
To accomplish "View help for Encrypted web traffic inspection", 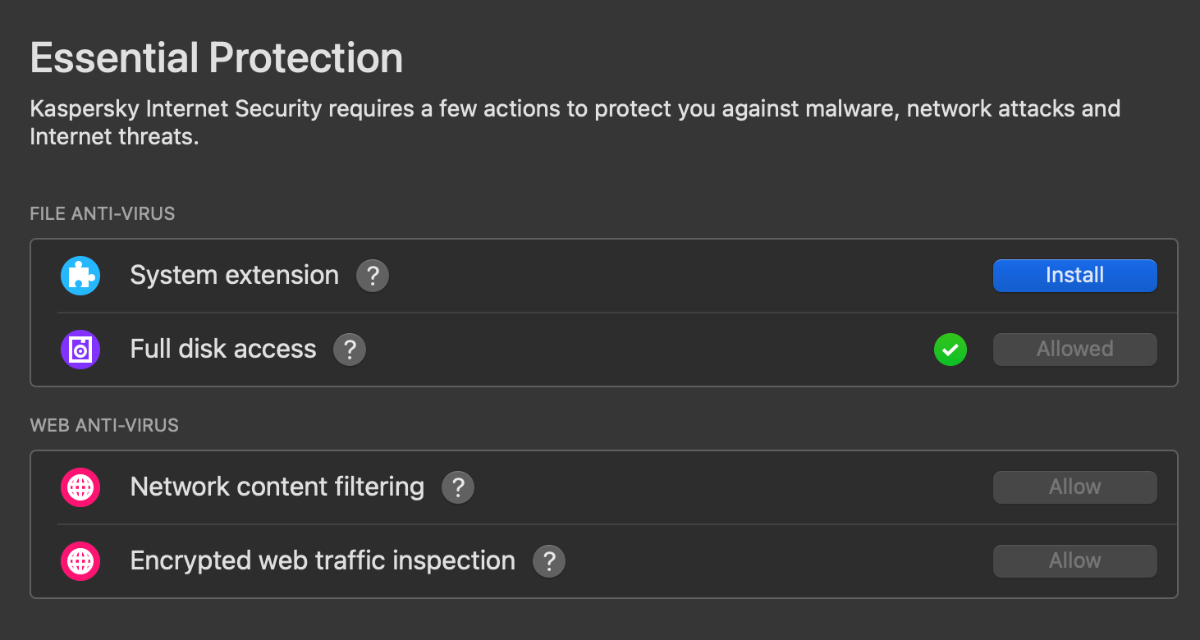I will (549, 561).
